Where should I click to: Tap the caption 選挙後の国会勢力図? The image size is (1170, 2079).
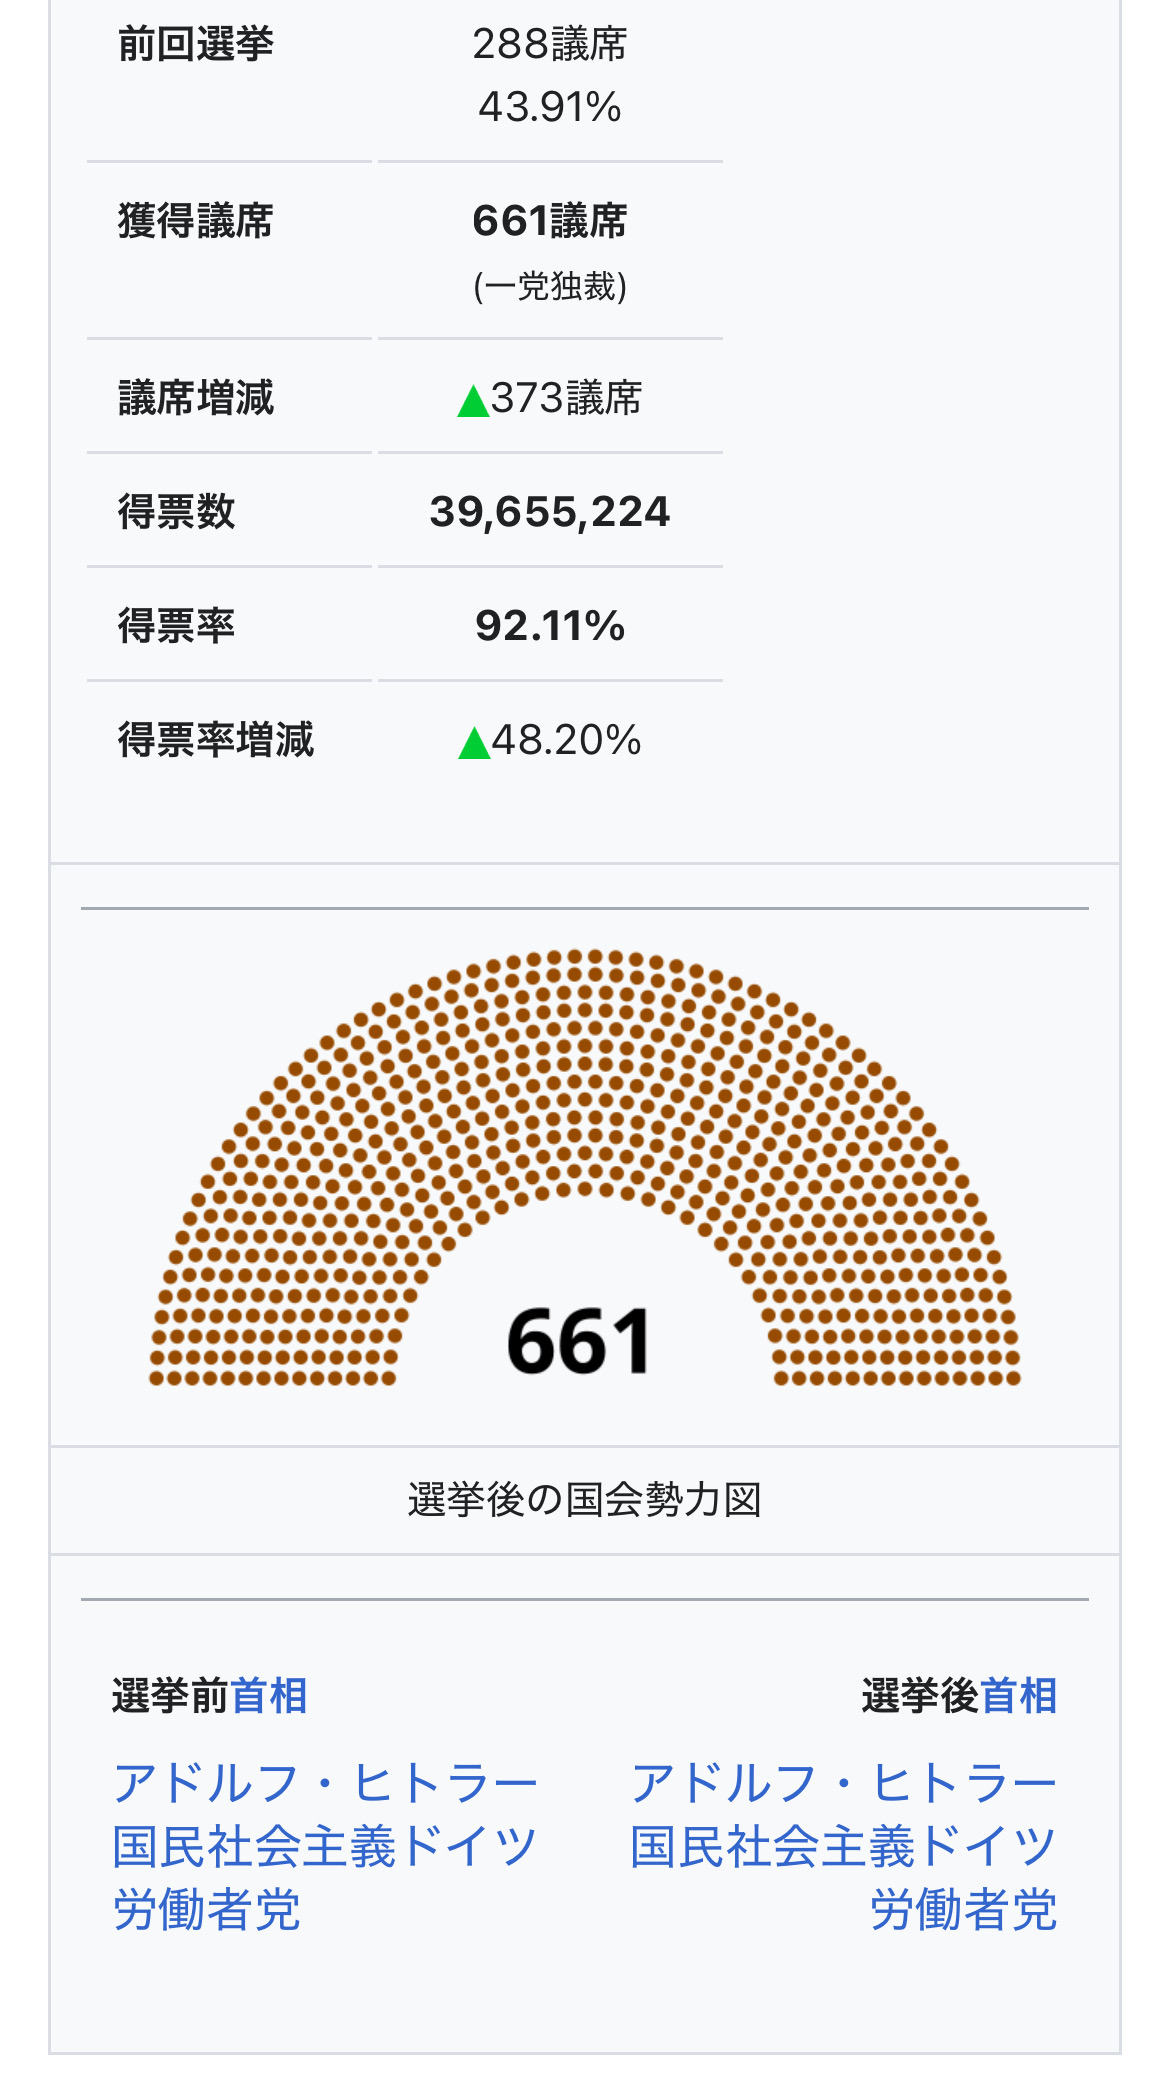coord(585,1500)
